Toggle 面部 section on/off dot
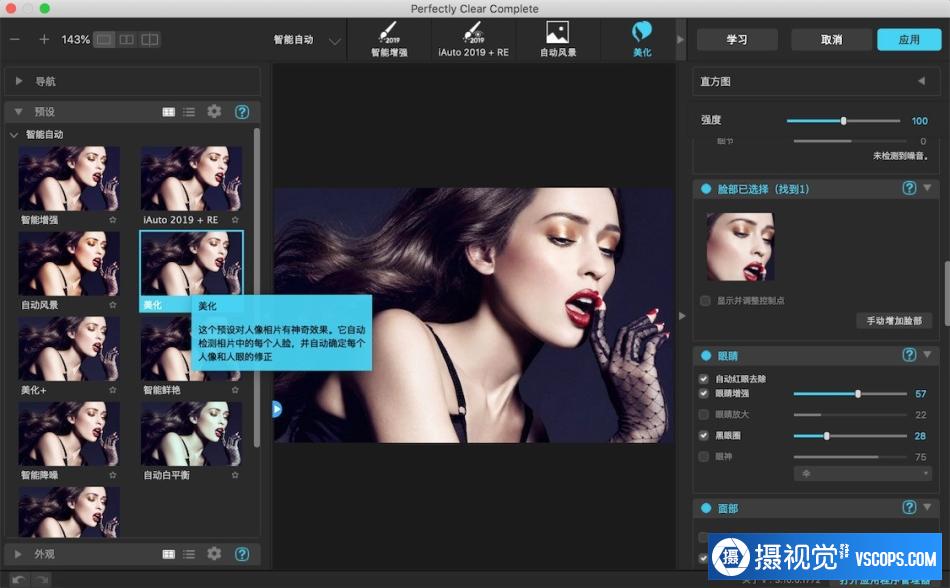 coord(706,509)
